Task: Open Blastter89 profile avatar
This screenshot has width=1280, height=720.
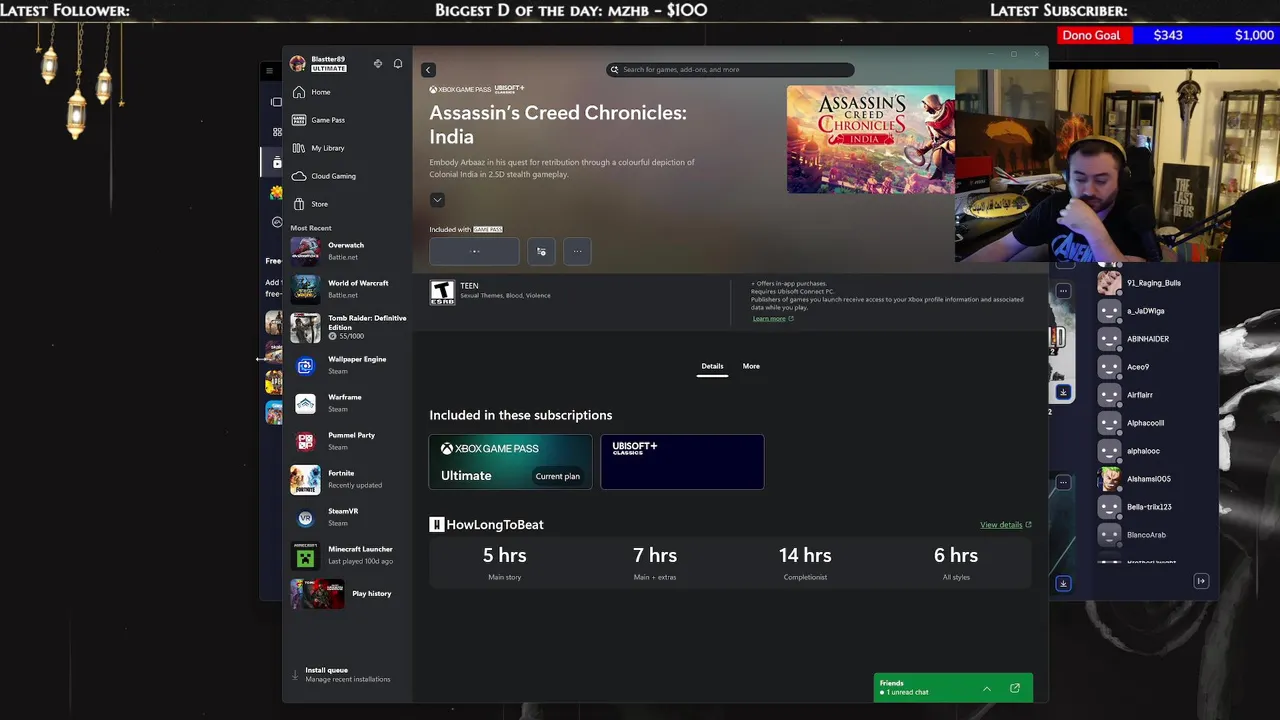Action: pyautogui.click(x=298, y=64)
